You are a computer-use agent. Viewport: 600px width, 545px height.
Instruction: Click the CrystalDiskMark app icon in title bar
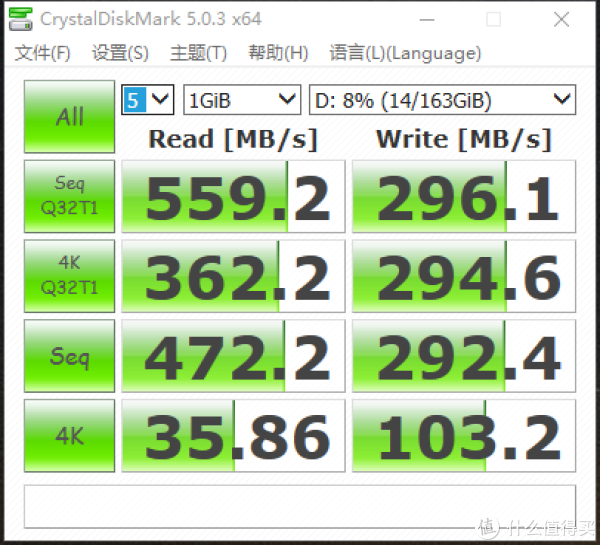[x=20, y=18]
